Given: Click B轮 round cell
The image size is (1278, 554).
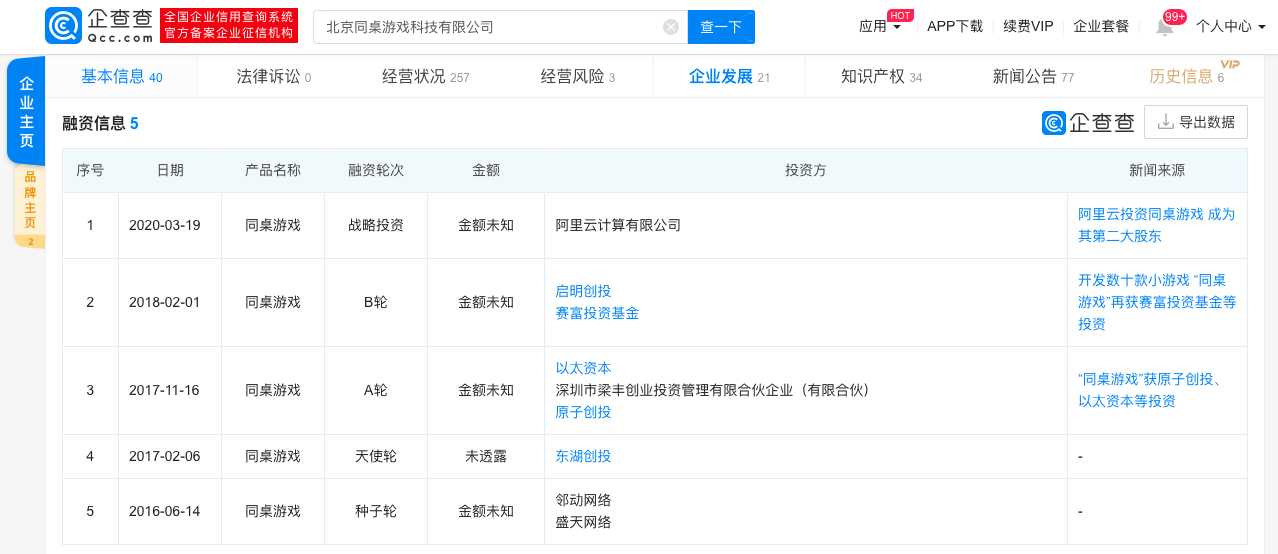Looking at the screenshot, I should tap(376, 302).
